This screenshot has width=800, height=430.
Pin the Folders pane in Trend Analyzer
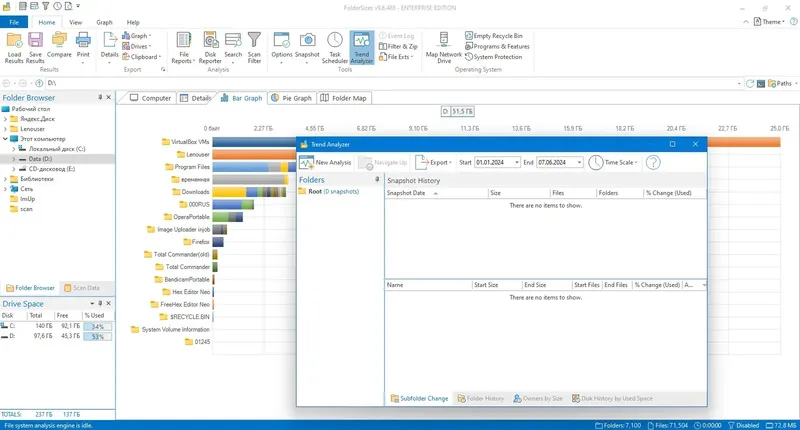pos(377,180)
